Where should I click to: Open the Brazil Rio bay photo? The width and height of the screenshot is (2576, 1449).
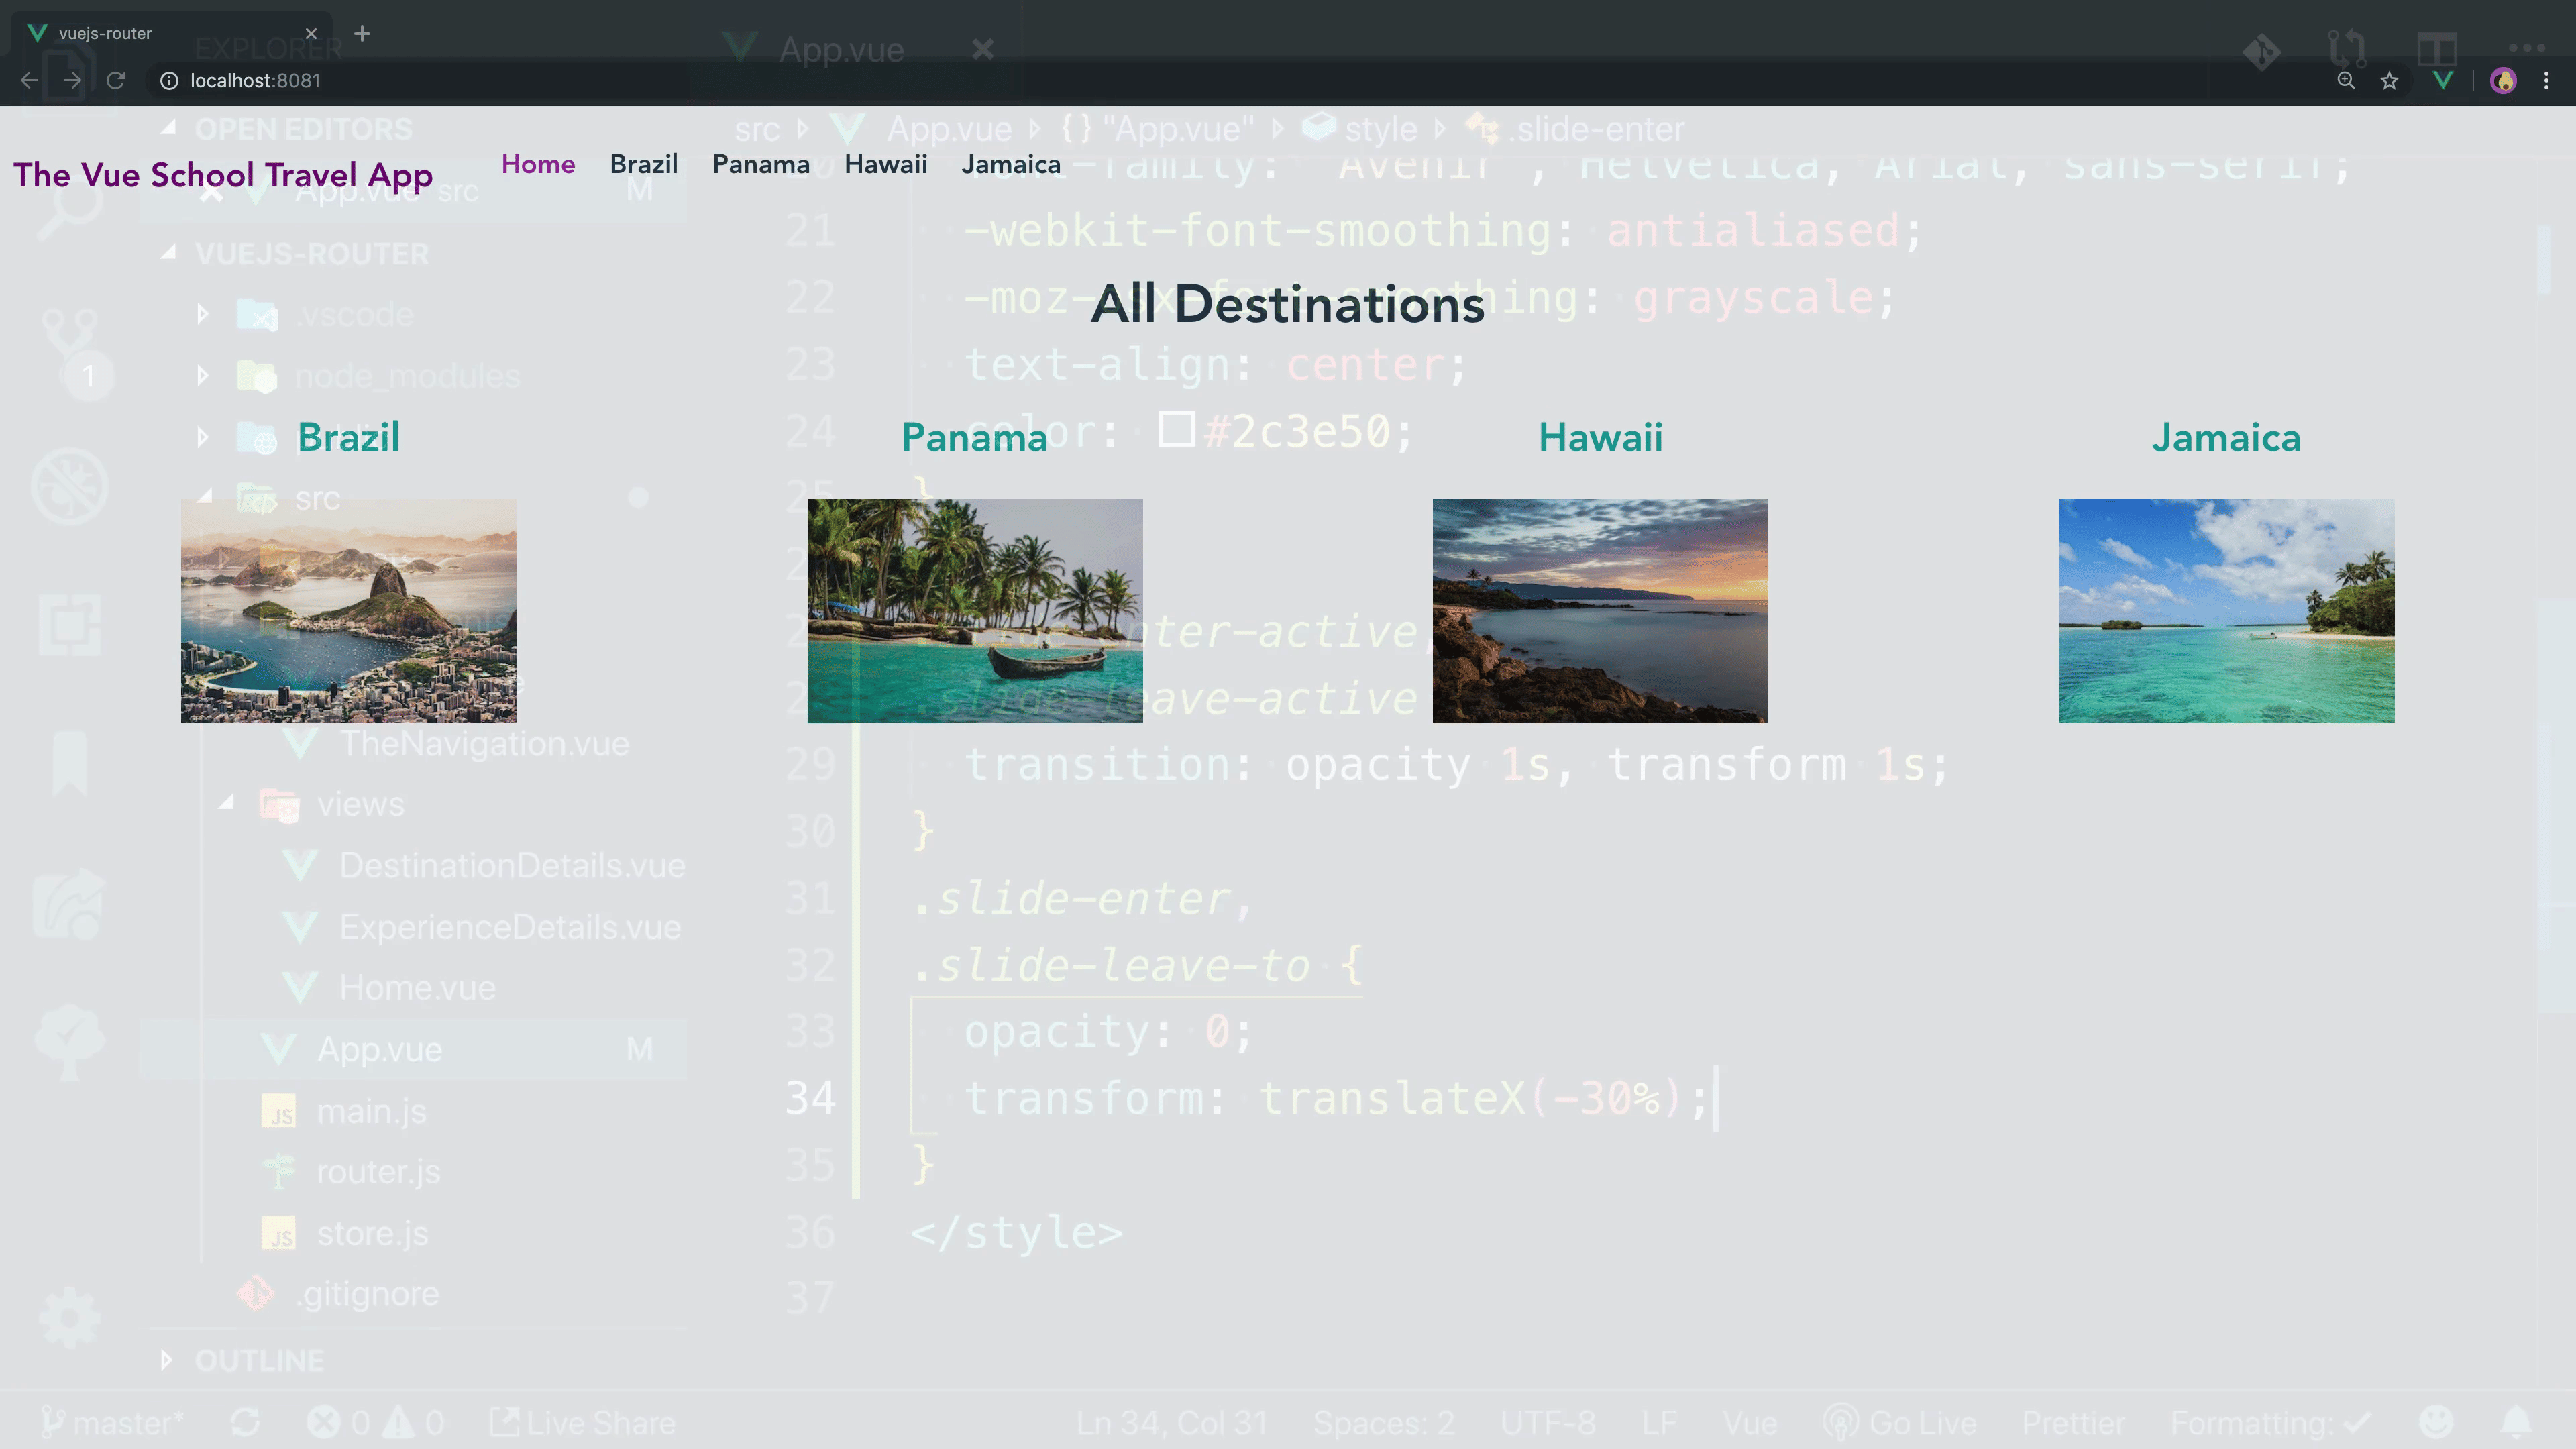[349, 611]
